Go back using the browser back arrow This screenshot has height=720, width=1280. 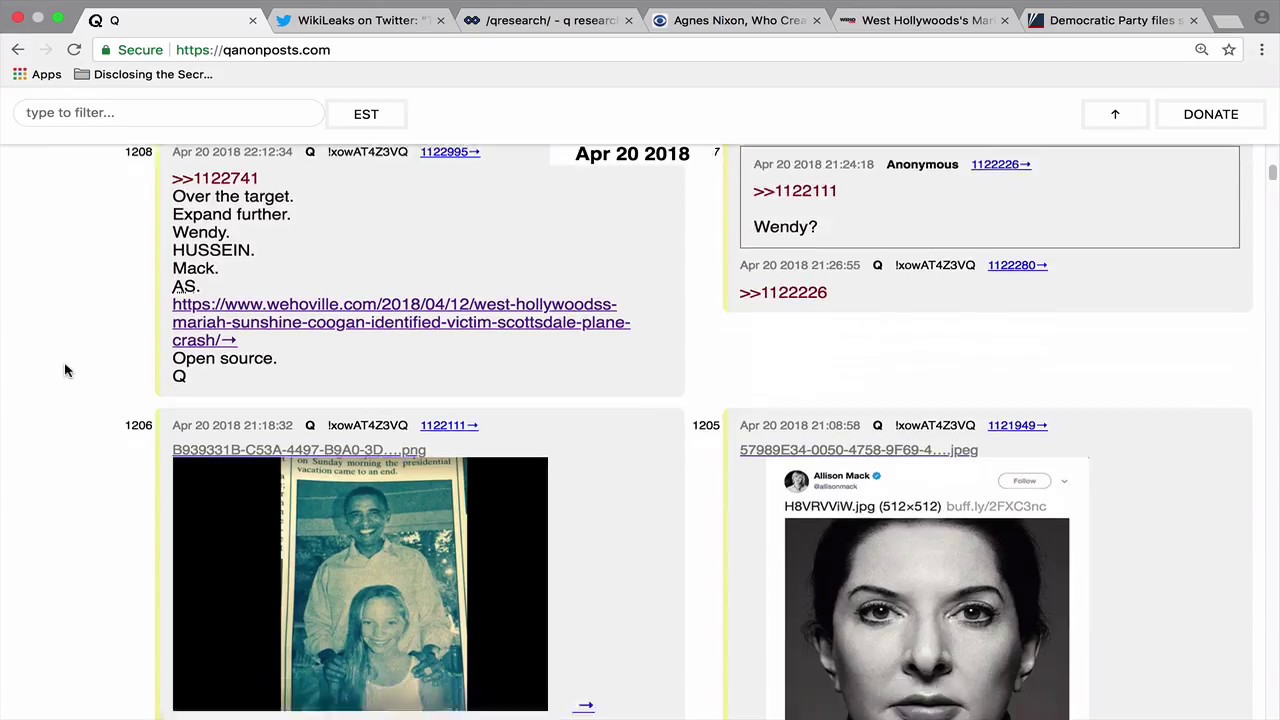18,49
